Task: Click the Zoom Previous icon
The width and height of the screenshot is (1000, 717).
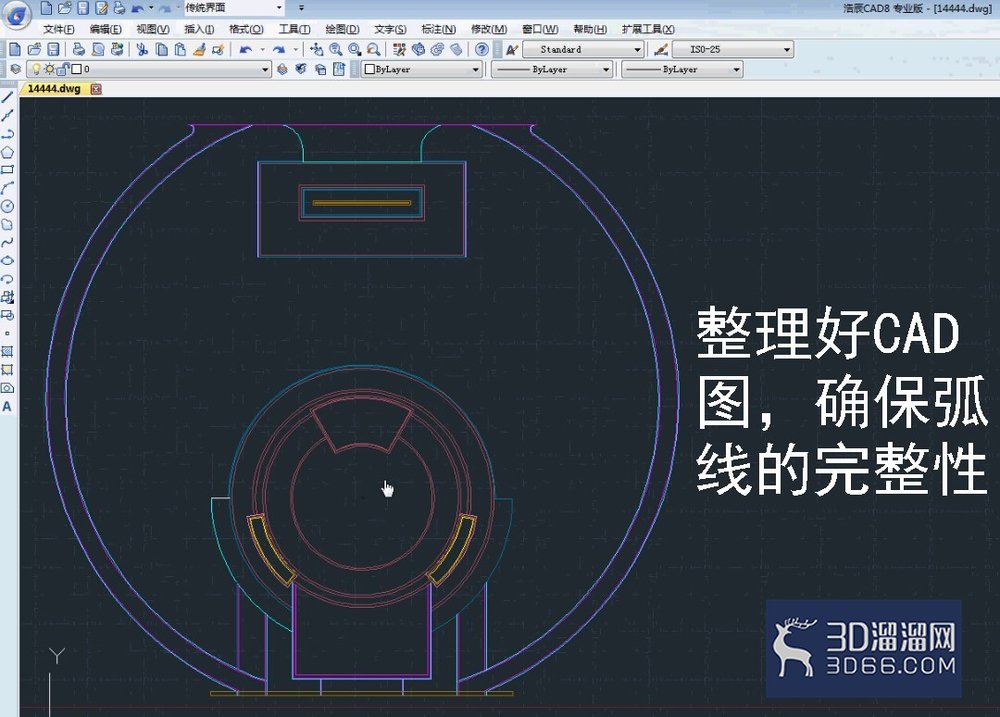Action: click(374, 49)
